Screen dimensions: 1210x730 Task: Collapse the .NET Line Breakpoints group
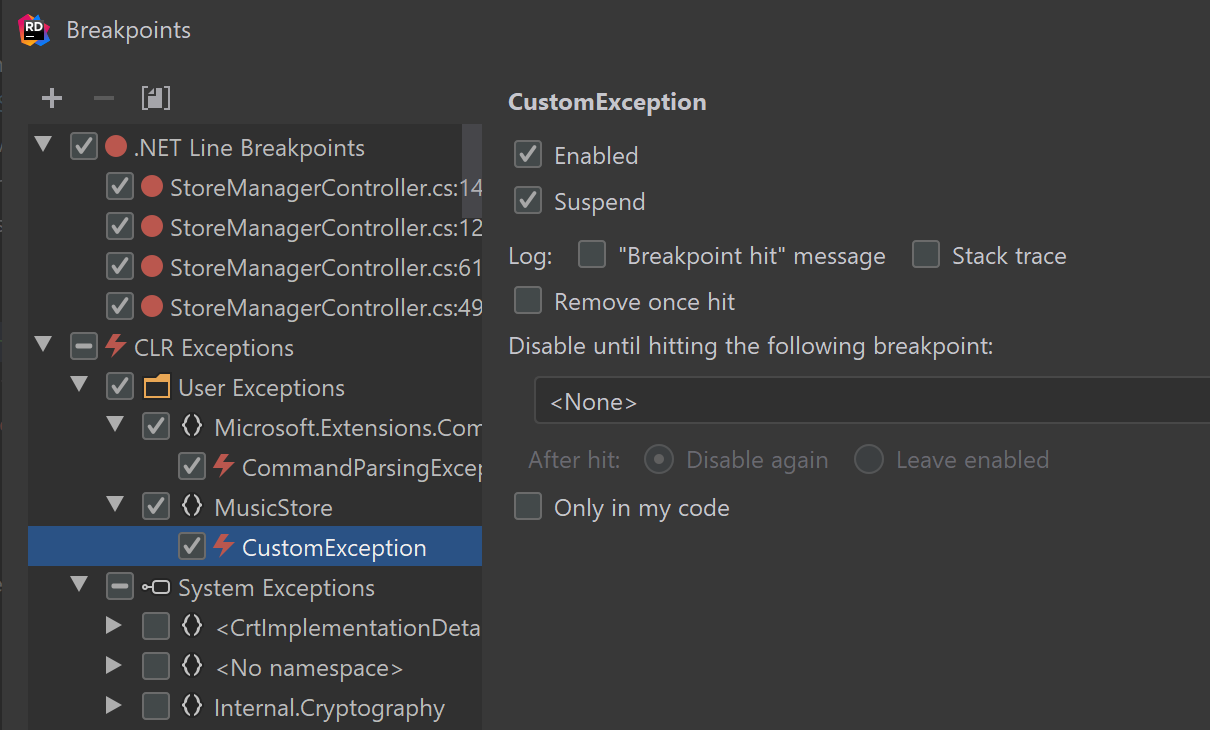point(43,146)
